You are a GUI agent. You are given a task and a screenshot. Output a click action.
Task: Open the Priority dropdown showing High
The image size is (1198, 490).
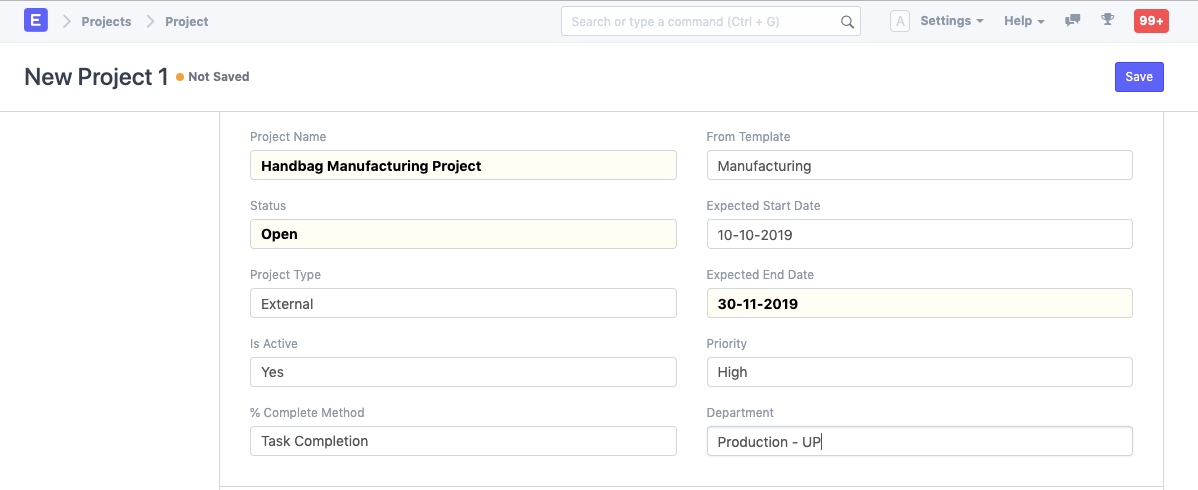point(918,372)
